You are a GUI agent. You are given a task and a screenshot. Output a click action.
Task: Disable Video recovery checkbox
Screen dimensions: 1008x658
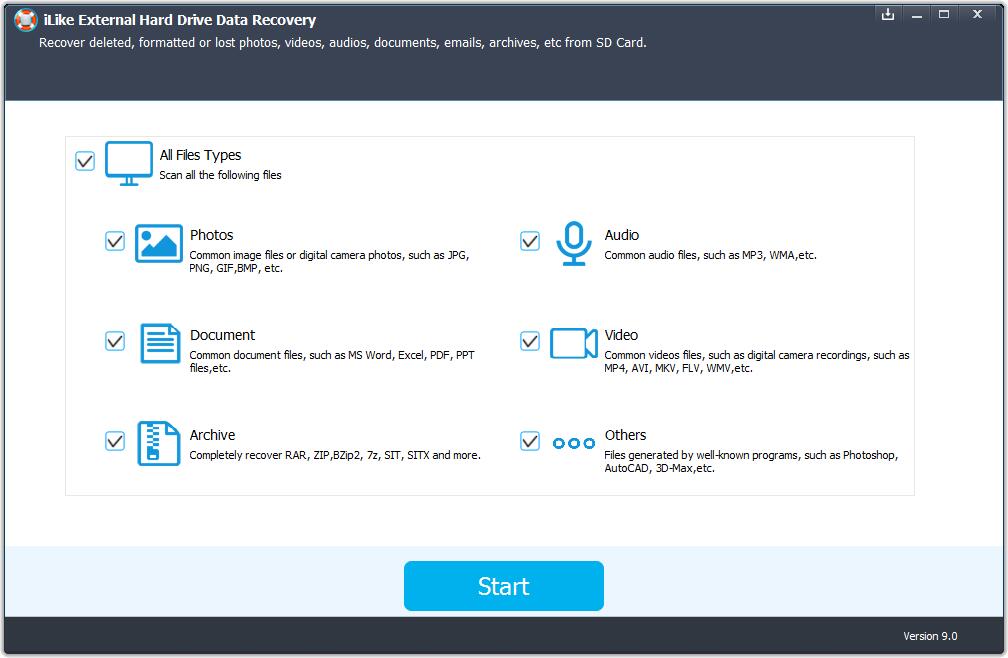pos(530,340)
